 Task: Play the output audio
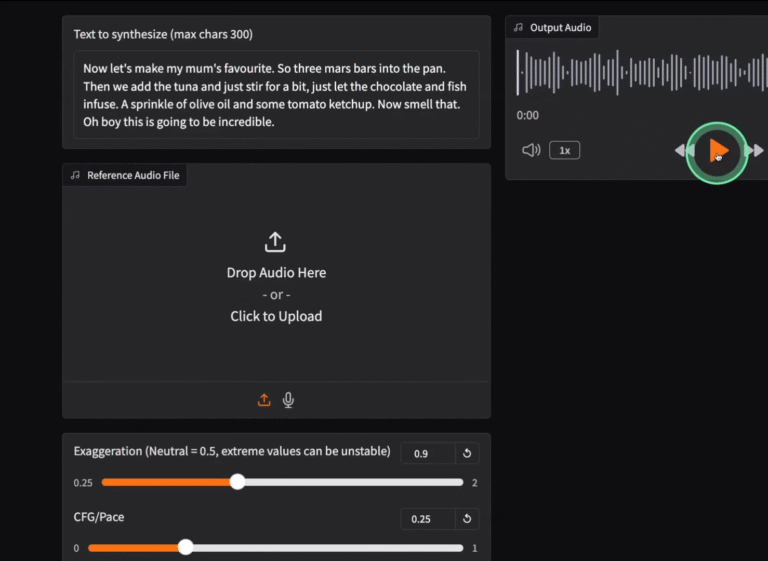pyautogui.click(x=719, y=150)
